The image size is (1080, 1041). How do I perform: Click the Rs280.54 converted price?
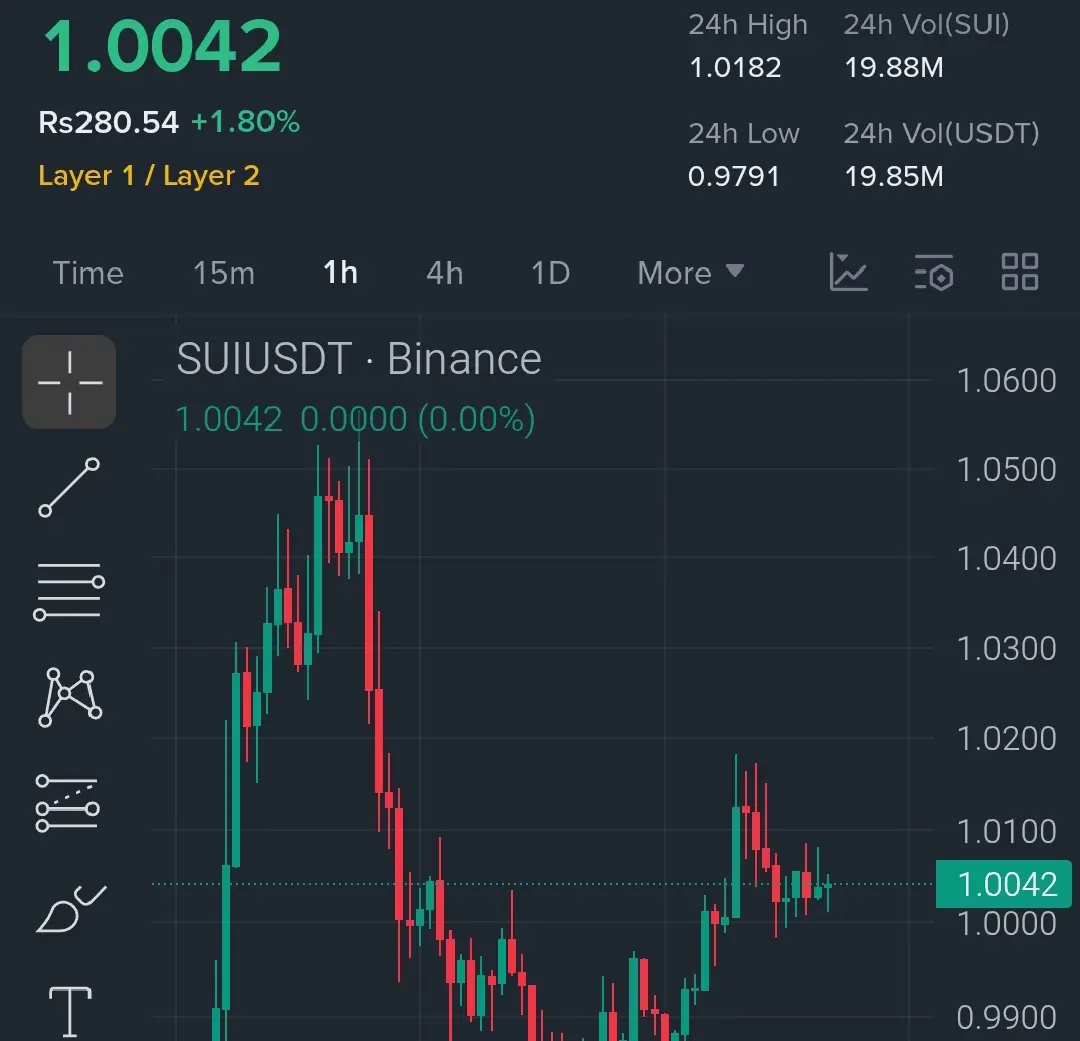pos(109,123)
